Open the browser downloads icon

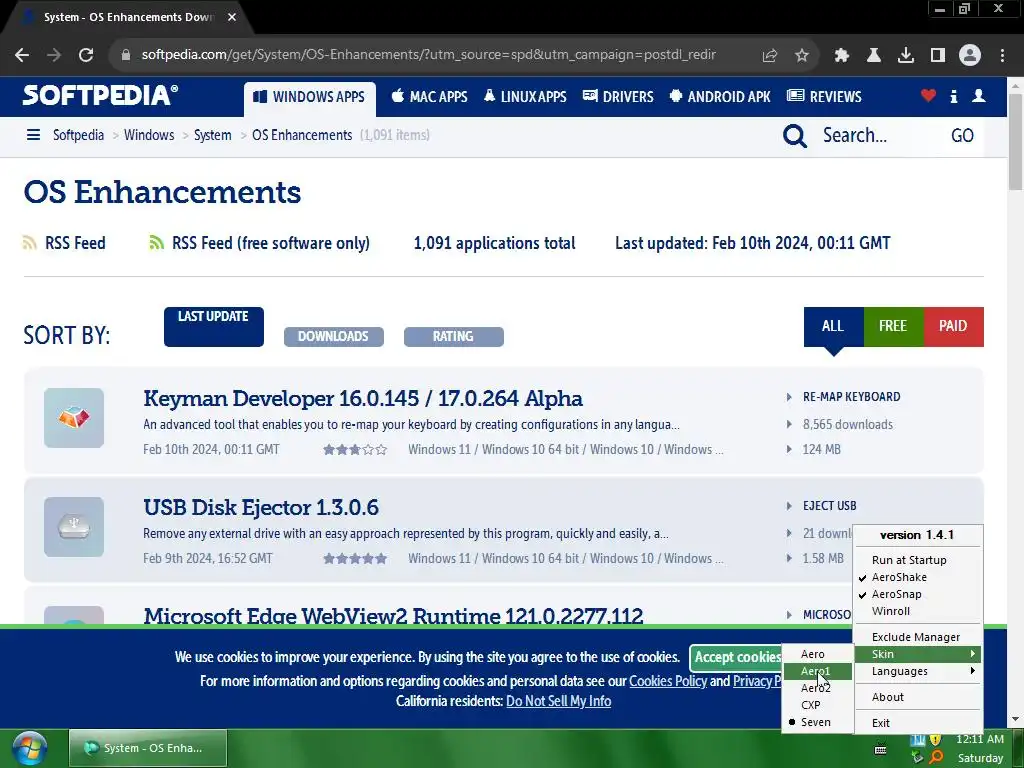coord(906,56)
